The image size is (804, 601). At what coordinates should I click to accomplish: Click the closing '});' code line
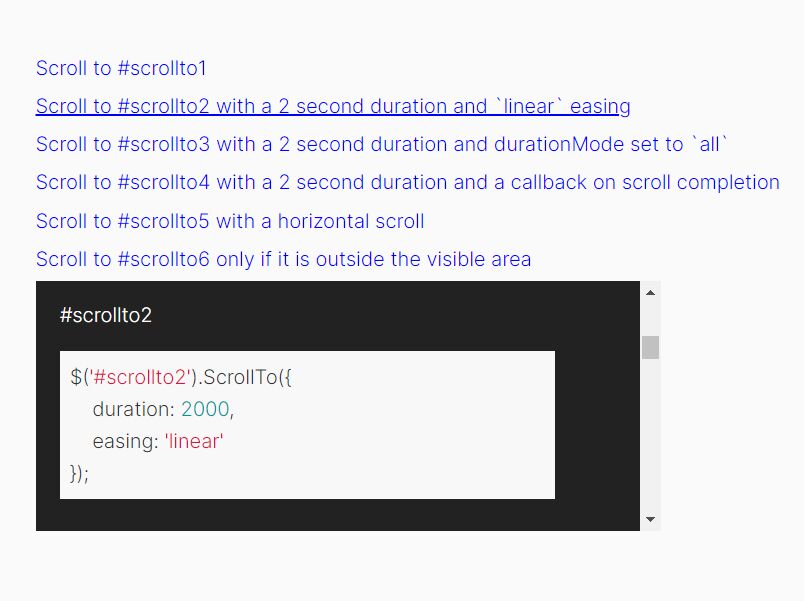point(79,473)
